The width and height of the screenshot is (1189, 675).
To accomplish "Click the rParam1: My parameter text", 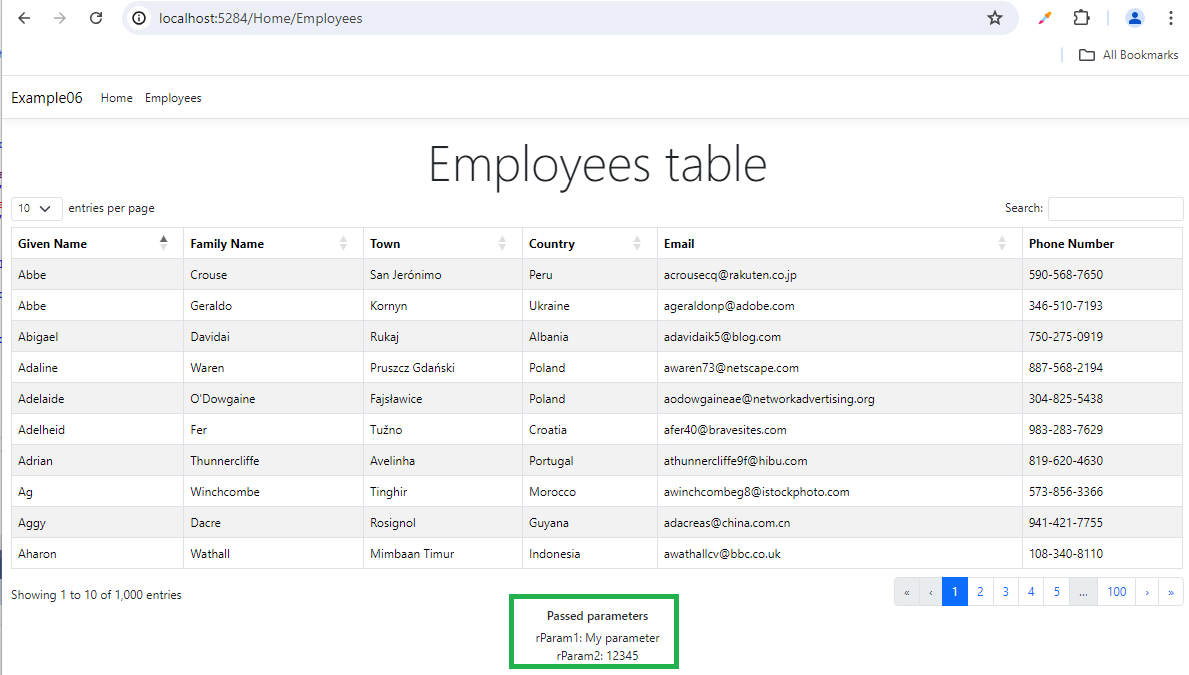I will pyautogui.click(x=598, y=638).
